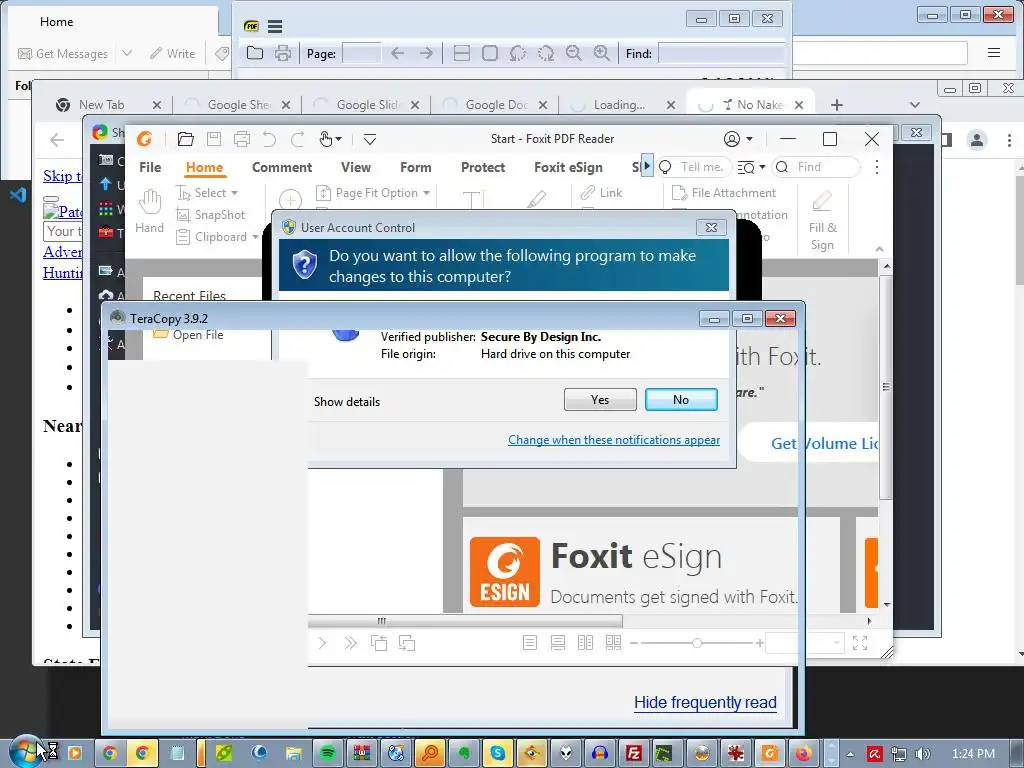
Task: Switch to Comment tab in Foxit
Action: [282, 167]
